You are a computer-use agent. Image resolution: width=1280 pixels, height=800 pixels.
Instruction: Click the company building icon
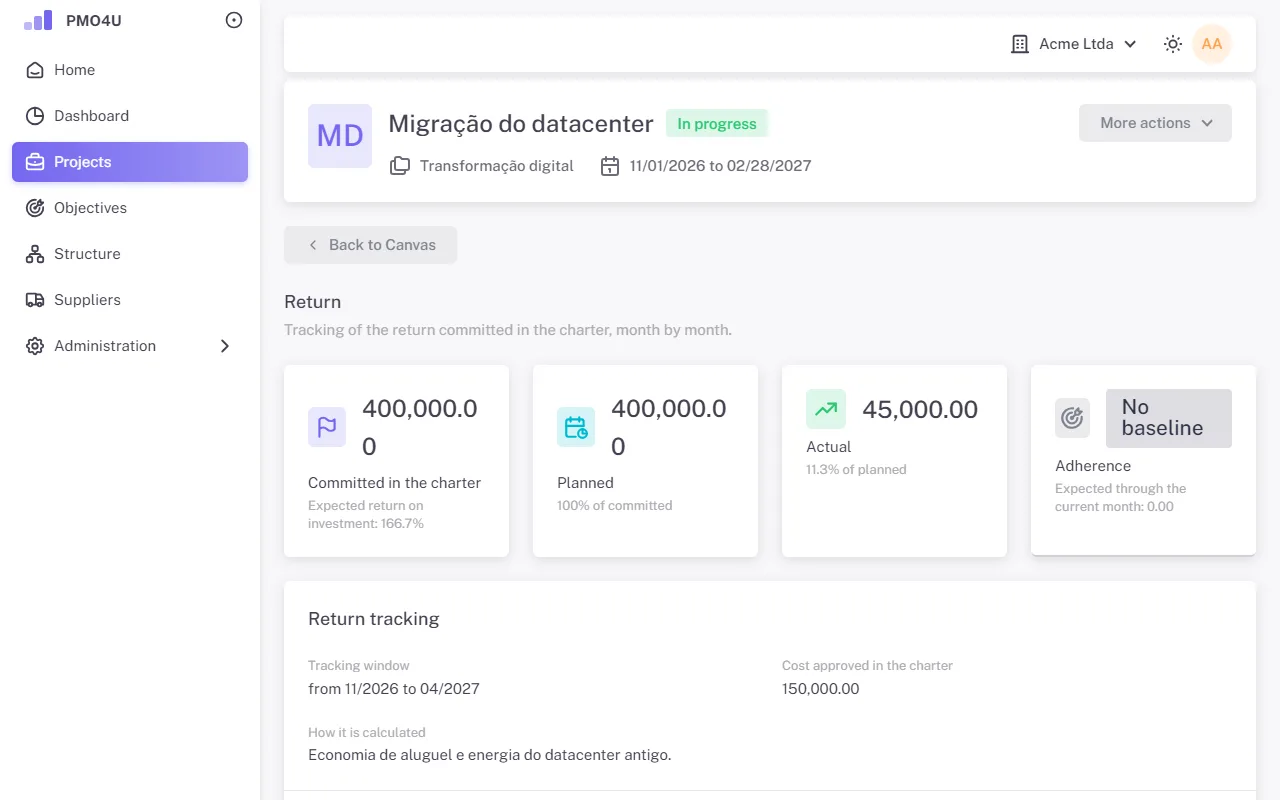click(1020, 44)
